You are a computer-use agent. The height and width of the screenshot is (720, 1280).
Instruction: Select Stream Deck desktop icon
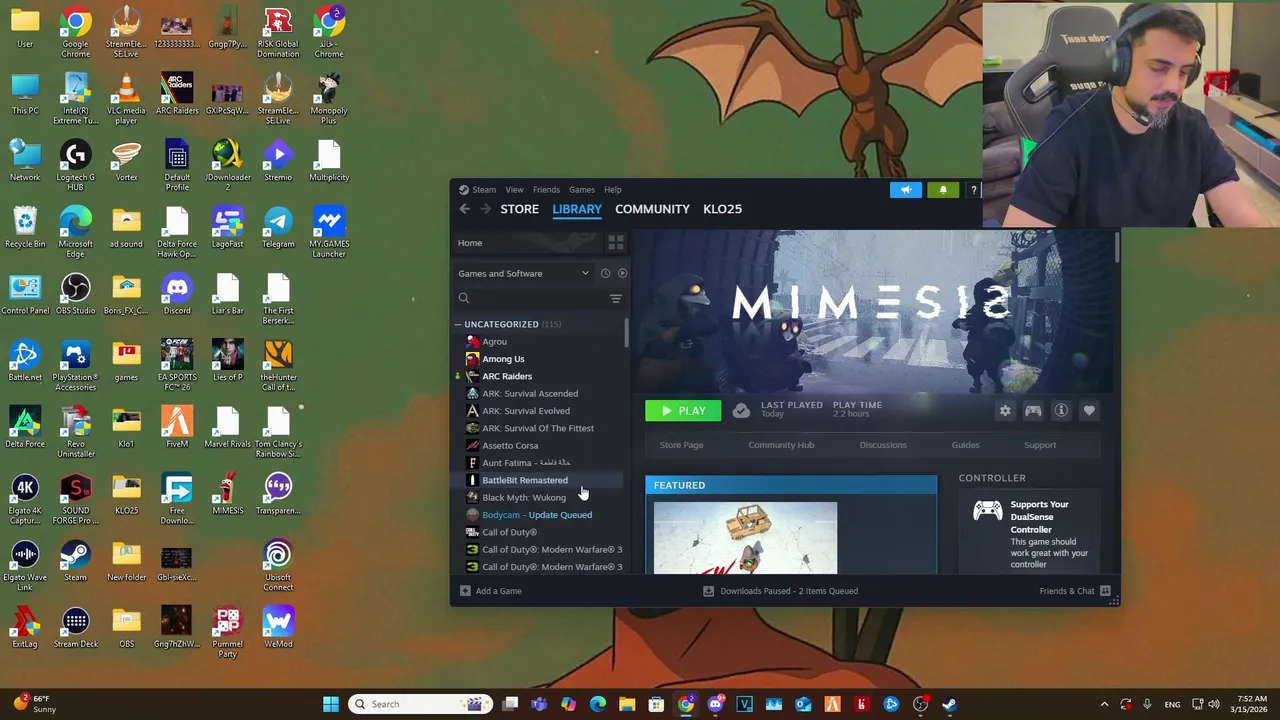[x=76, y=627]
